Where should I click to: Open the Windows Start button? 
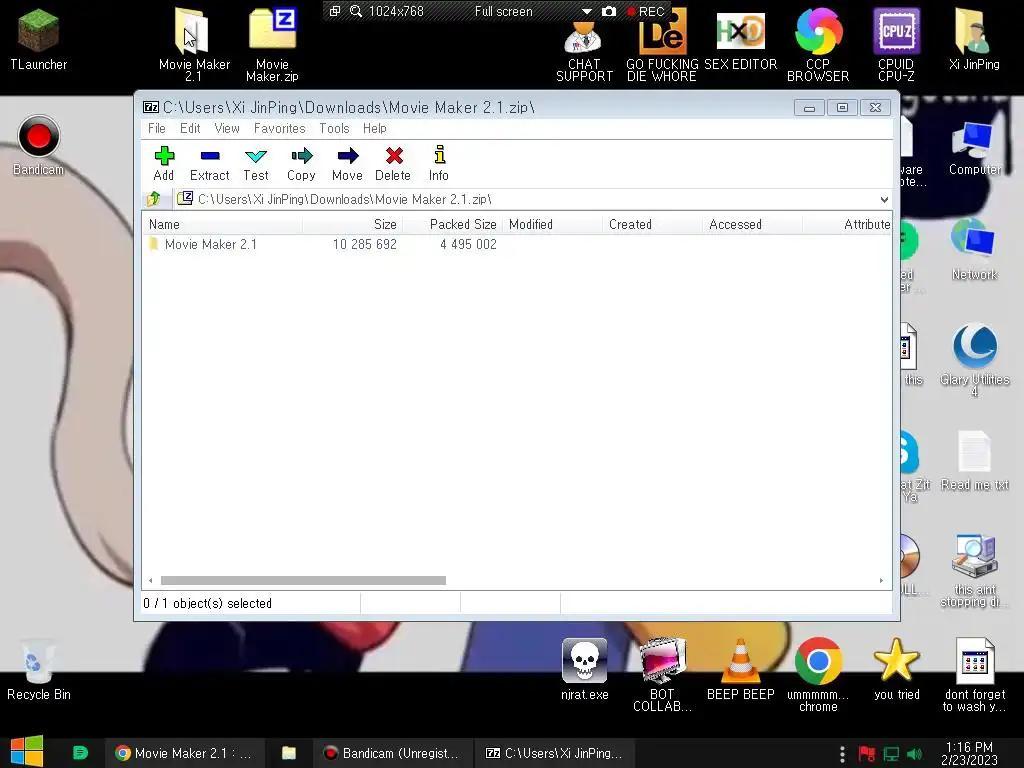pyautogui.click(x=27, y=752)
